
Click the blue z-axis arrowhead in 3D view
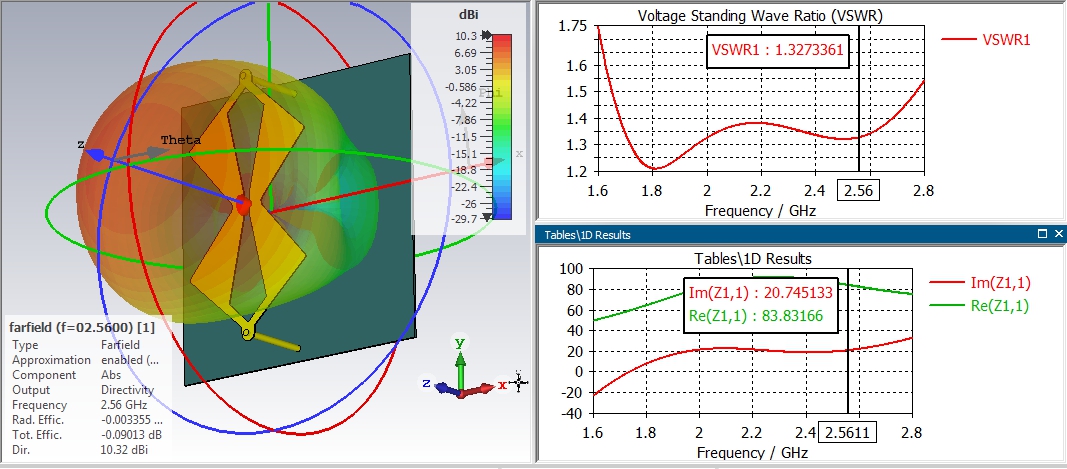(x=94, y=154)
